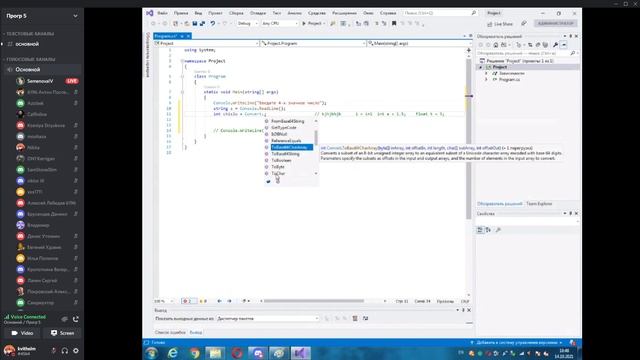The height and width of the screenshot is (360, 640).
Task: Clear output window icon
Action: [x=355, y=318]
